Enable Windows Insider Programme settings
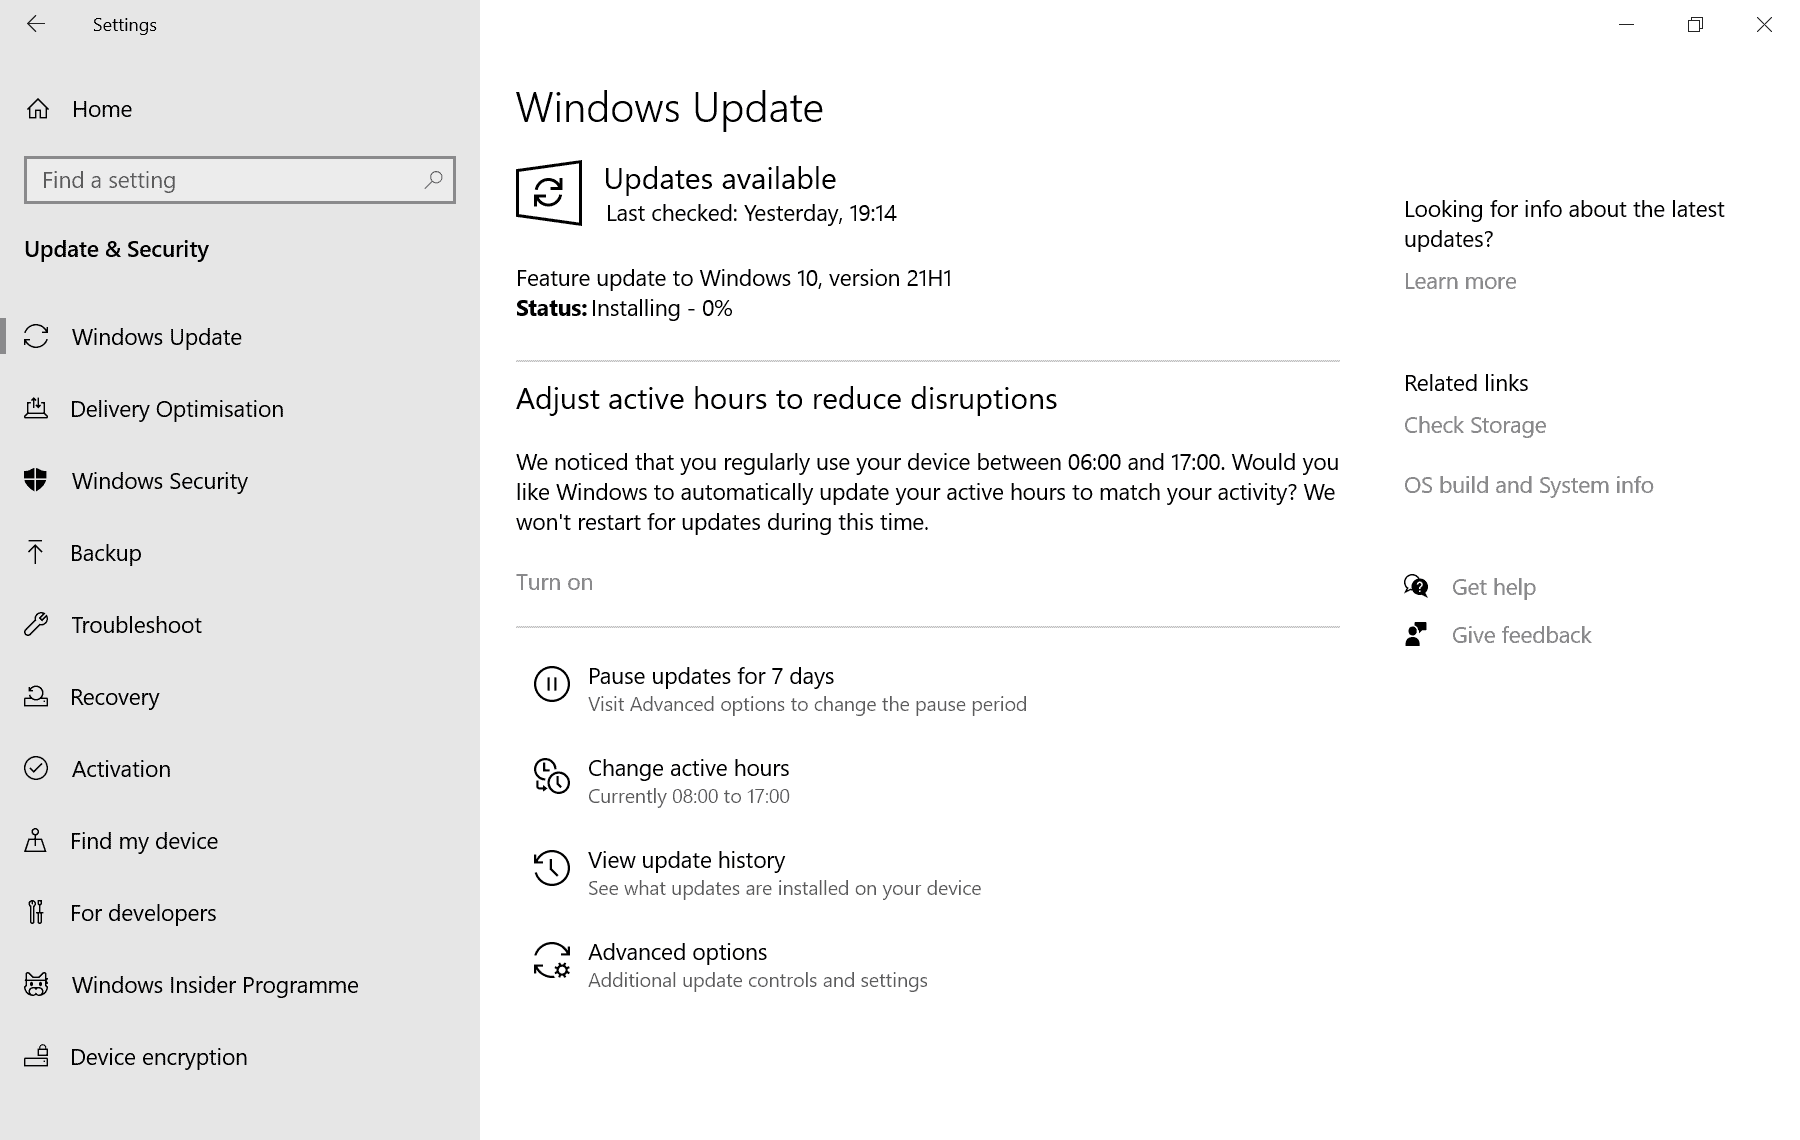Viewport: 1800px width, 1140px height. [x=213, y=985]
